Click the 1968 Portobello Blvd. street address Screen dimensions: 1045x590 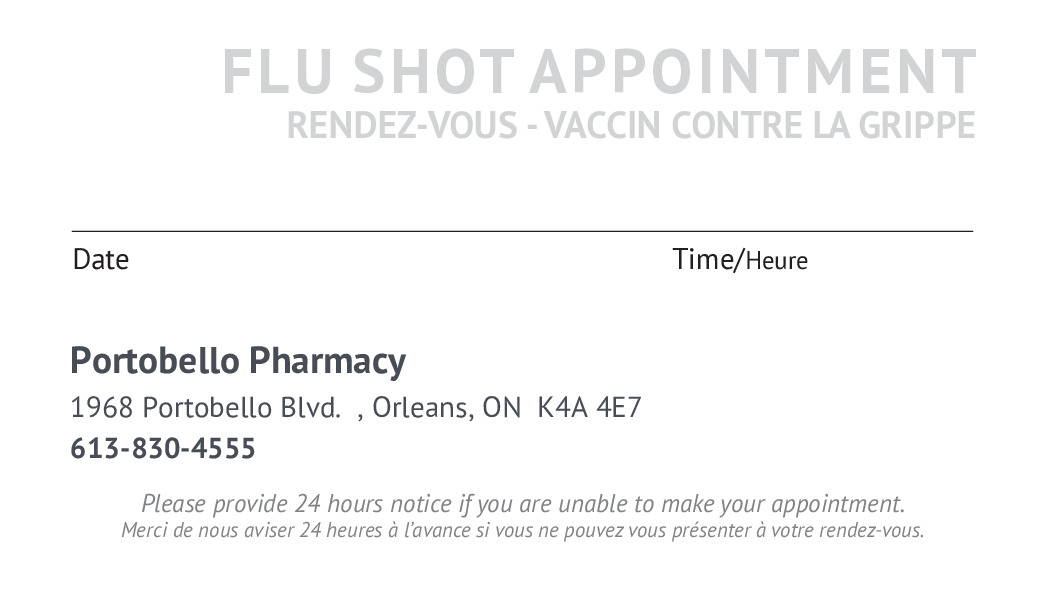tap(205, 408)
